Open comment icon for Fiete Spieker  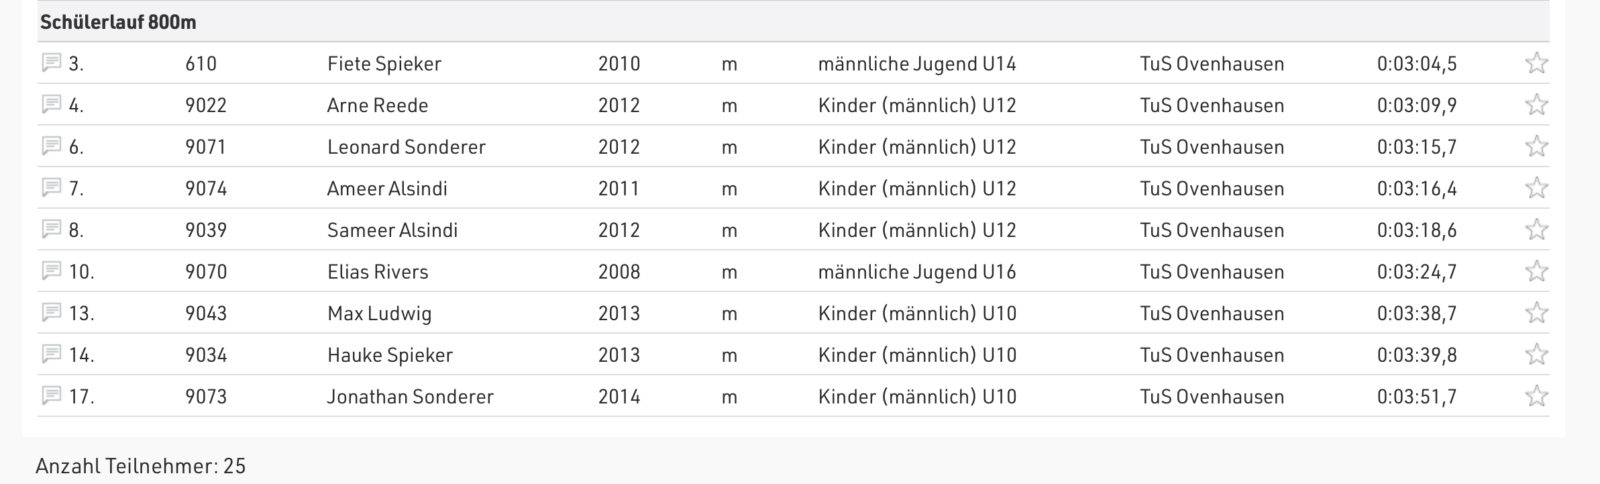51,63
